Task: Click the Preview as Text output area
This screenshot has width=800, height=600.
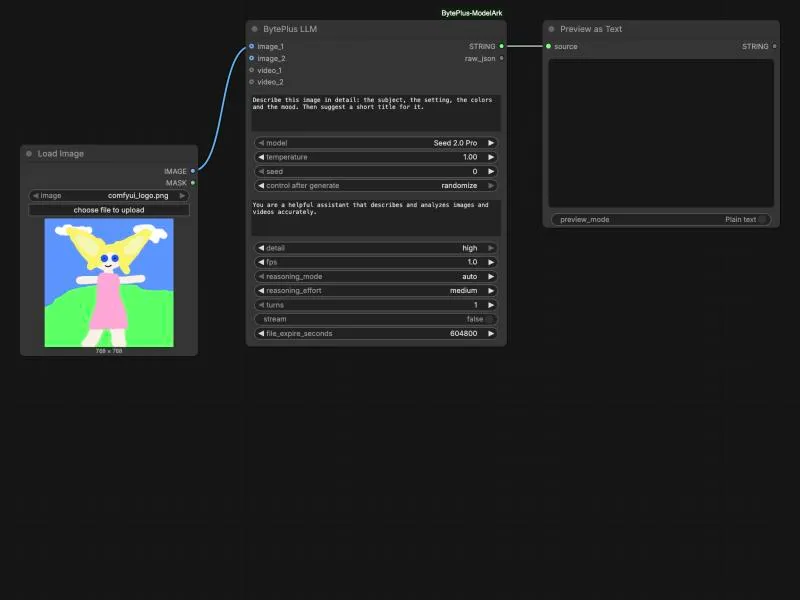Action: tap(661, 133)
